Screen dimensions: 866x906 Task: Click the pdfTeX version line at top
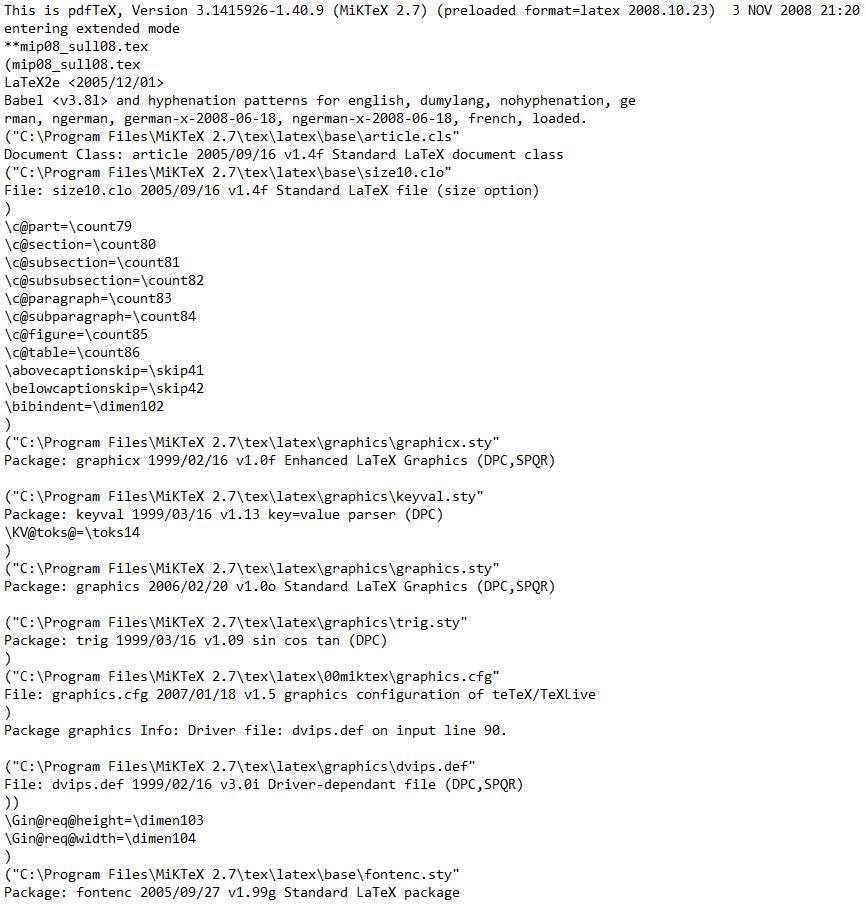tap(432, 10)
